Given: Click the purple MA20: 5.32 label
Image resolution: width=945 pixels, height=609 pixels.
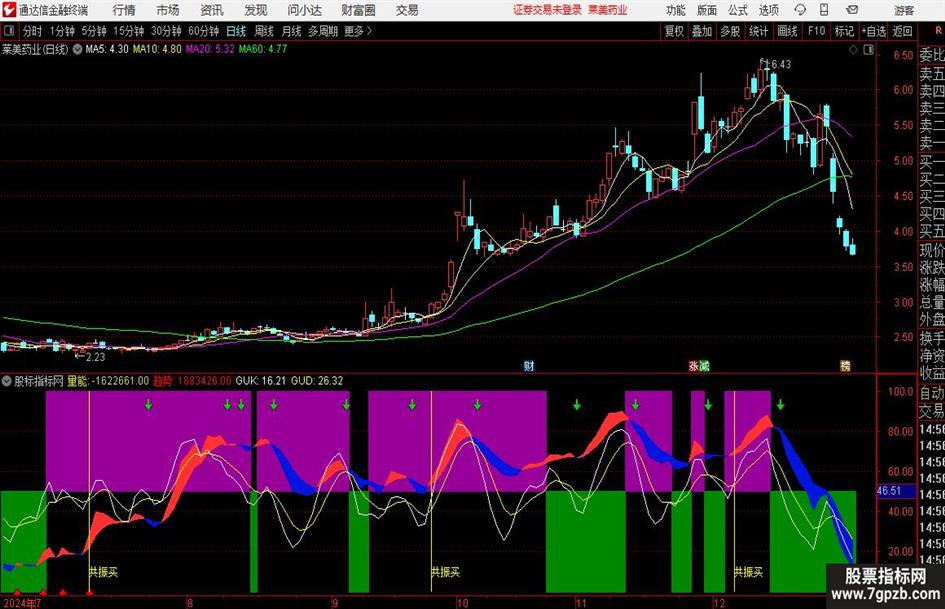Looking at the screenshot, I should (x=210, y=49).
